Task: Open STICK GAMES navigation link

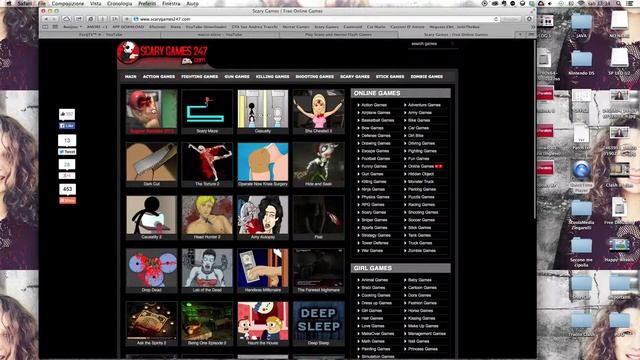Action: [390, 77]
